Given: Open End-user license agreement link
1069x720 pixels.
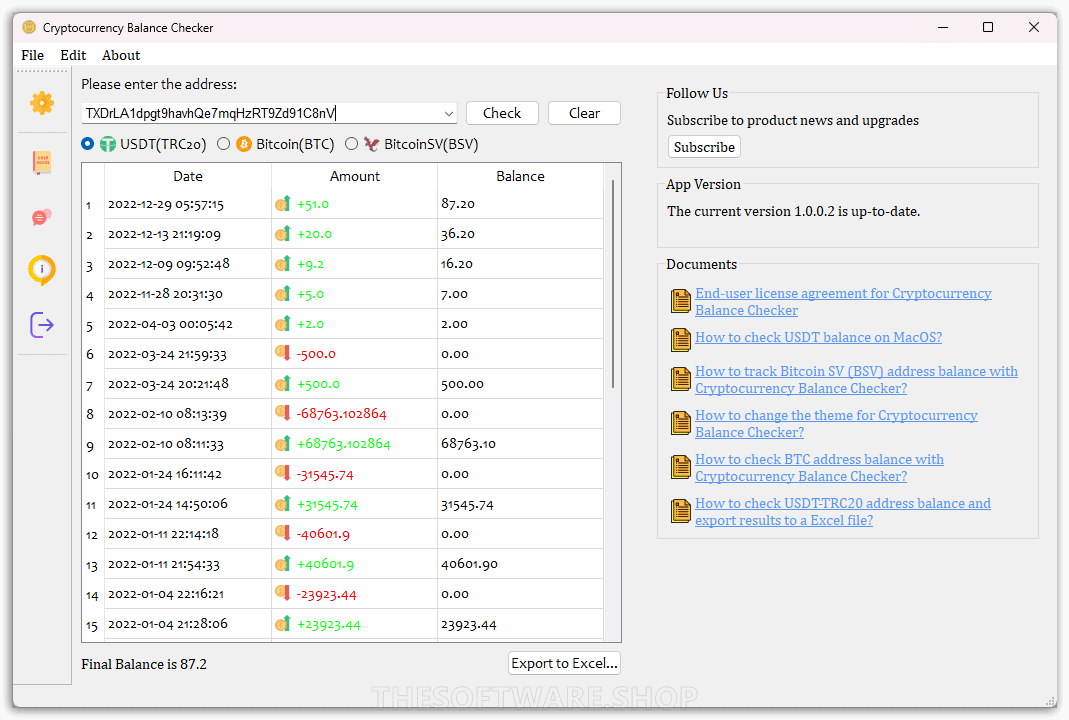Looking at the screenshot, I should (x=843, y=301).
